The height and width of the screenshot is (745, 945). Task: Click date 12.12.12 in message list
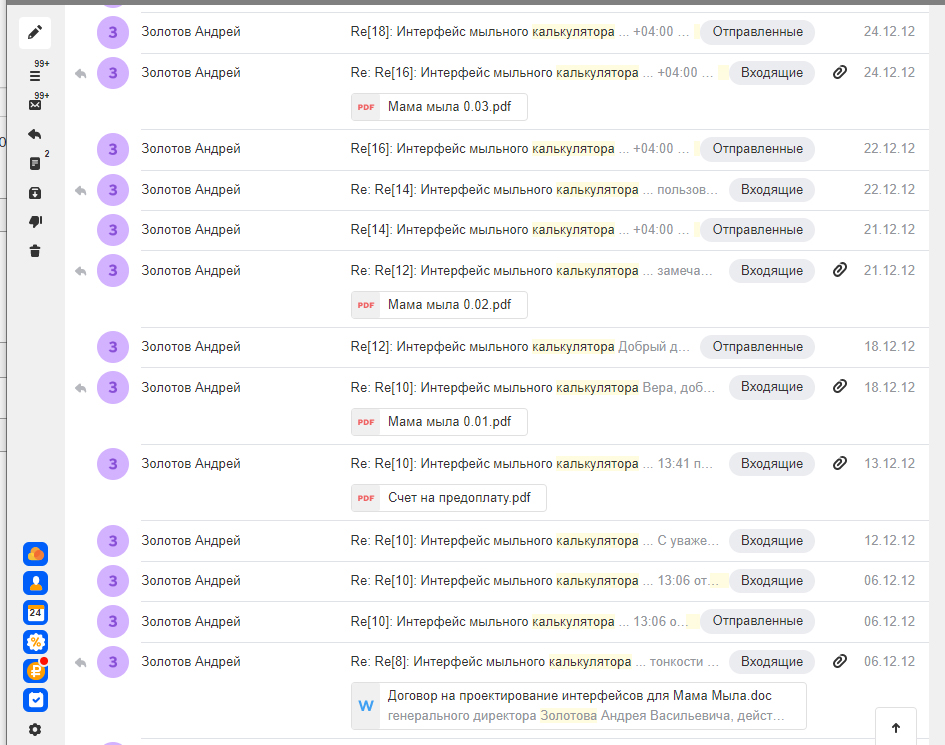tap(890, 541)
